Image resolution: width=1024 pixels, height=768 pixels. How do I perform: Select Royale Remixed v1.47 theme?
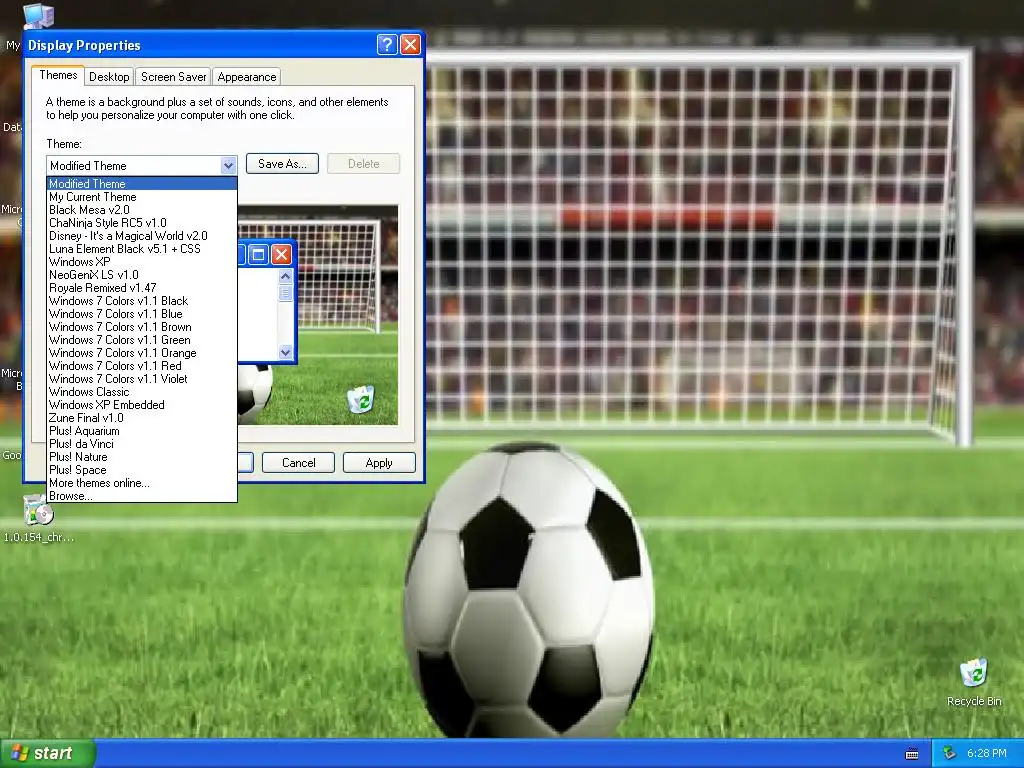[142, 288]
